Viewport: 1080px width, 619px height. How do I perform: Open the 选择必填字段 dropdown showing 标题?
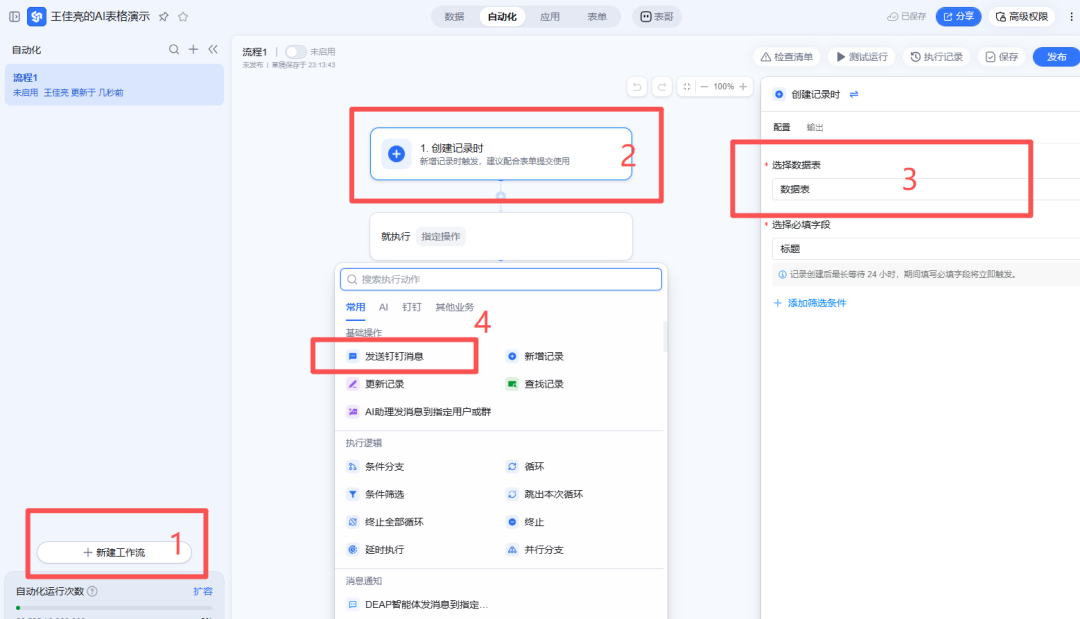(x=926, y=249)
